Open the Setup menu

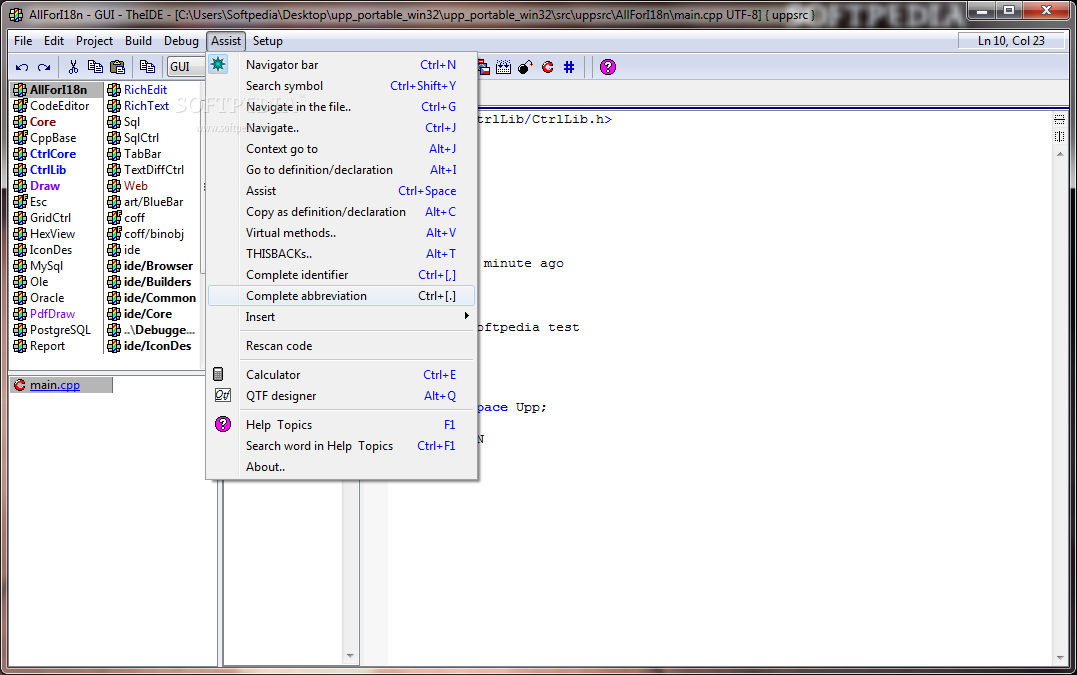click(x=267, y=41)
